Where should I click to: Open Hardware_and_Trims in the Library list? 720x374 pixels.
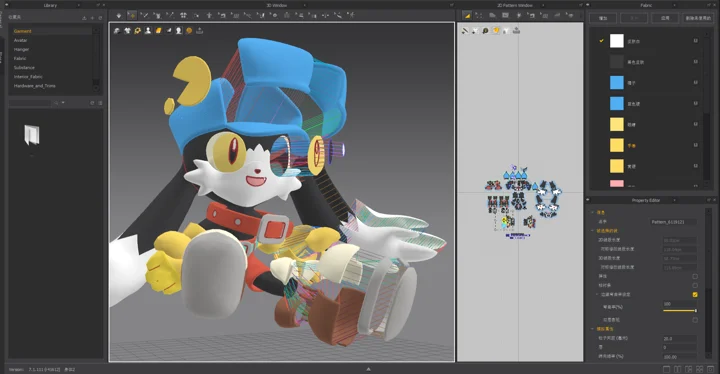pyautogui.click(x=34, y=86)
